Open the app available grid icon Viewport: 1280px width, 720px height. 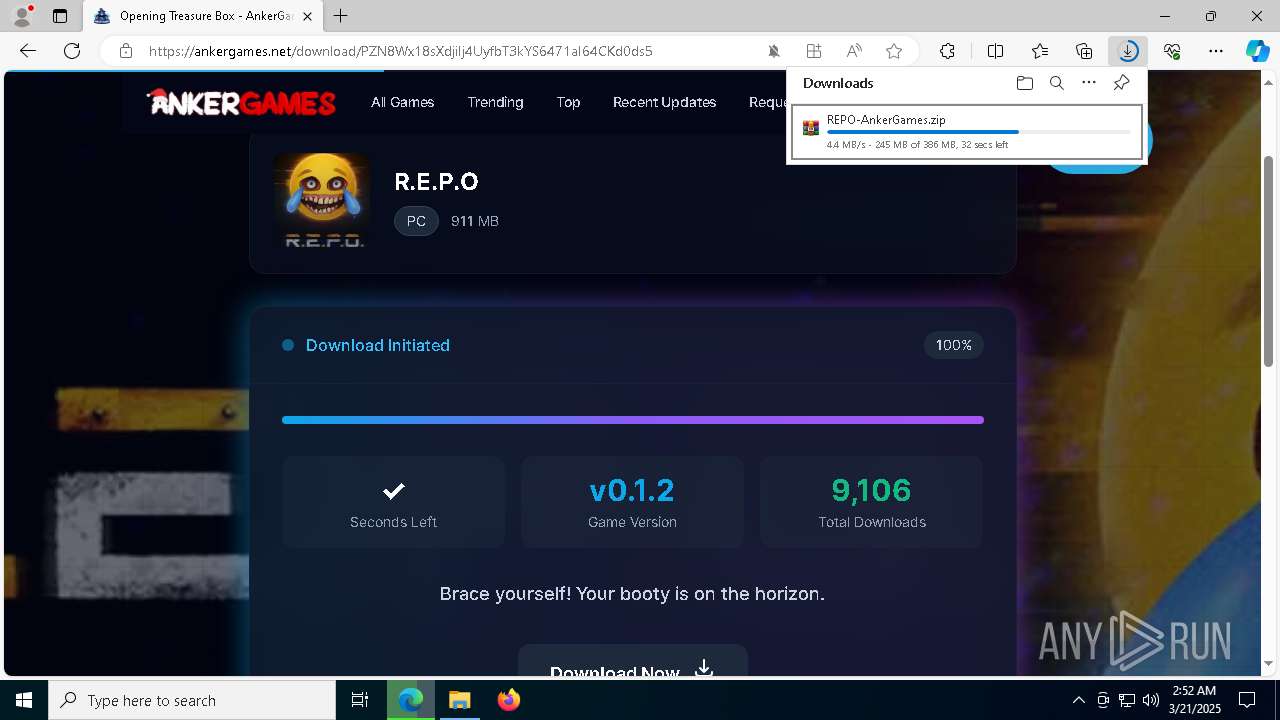(x=814, y=51)
